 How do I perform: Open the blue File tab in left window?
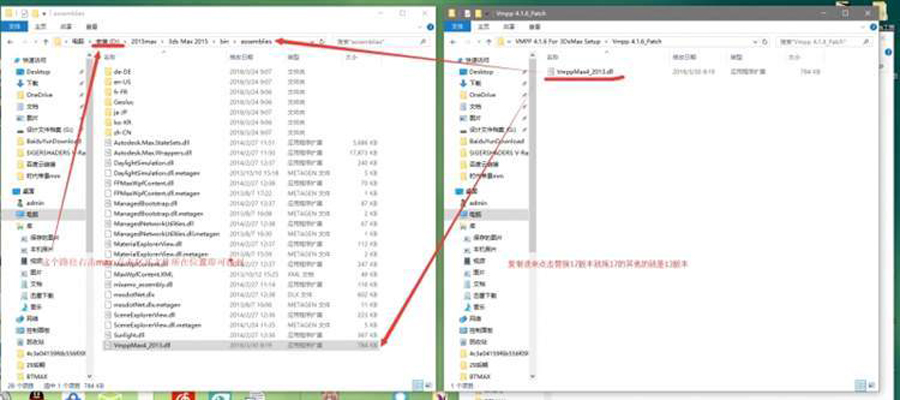(14, 25)
